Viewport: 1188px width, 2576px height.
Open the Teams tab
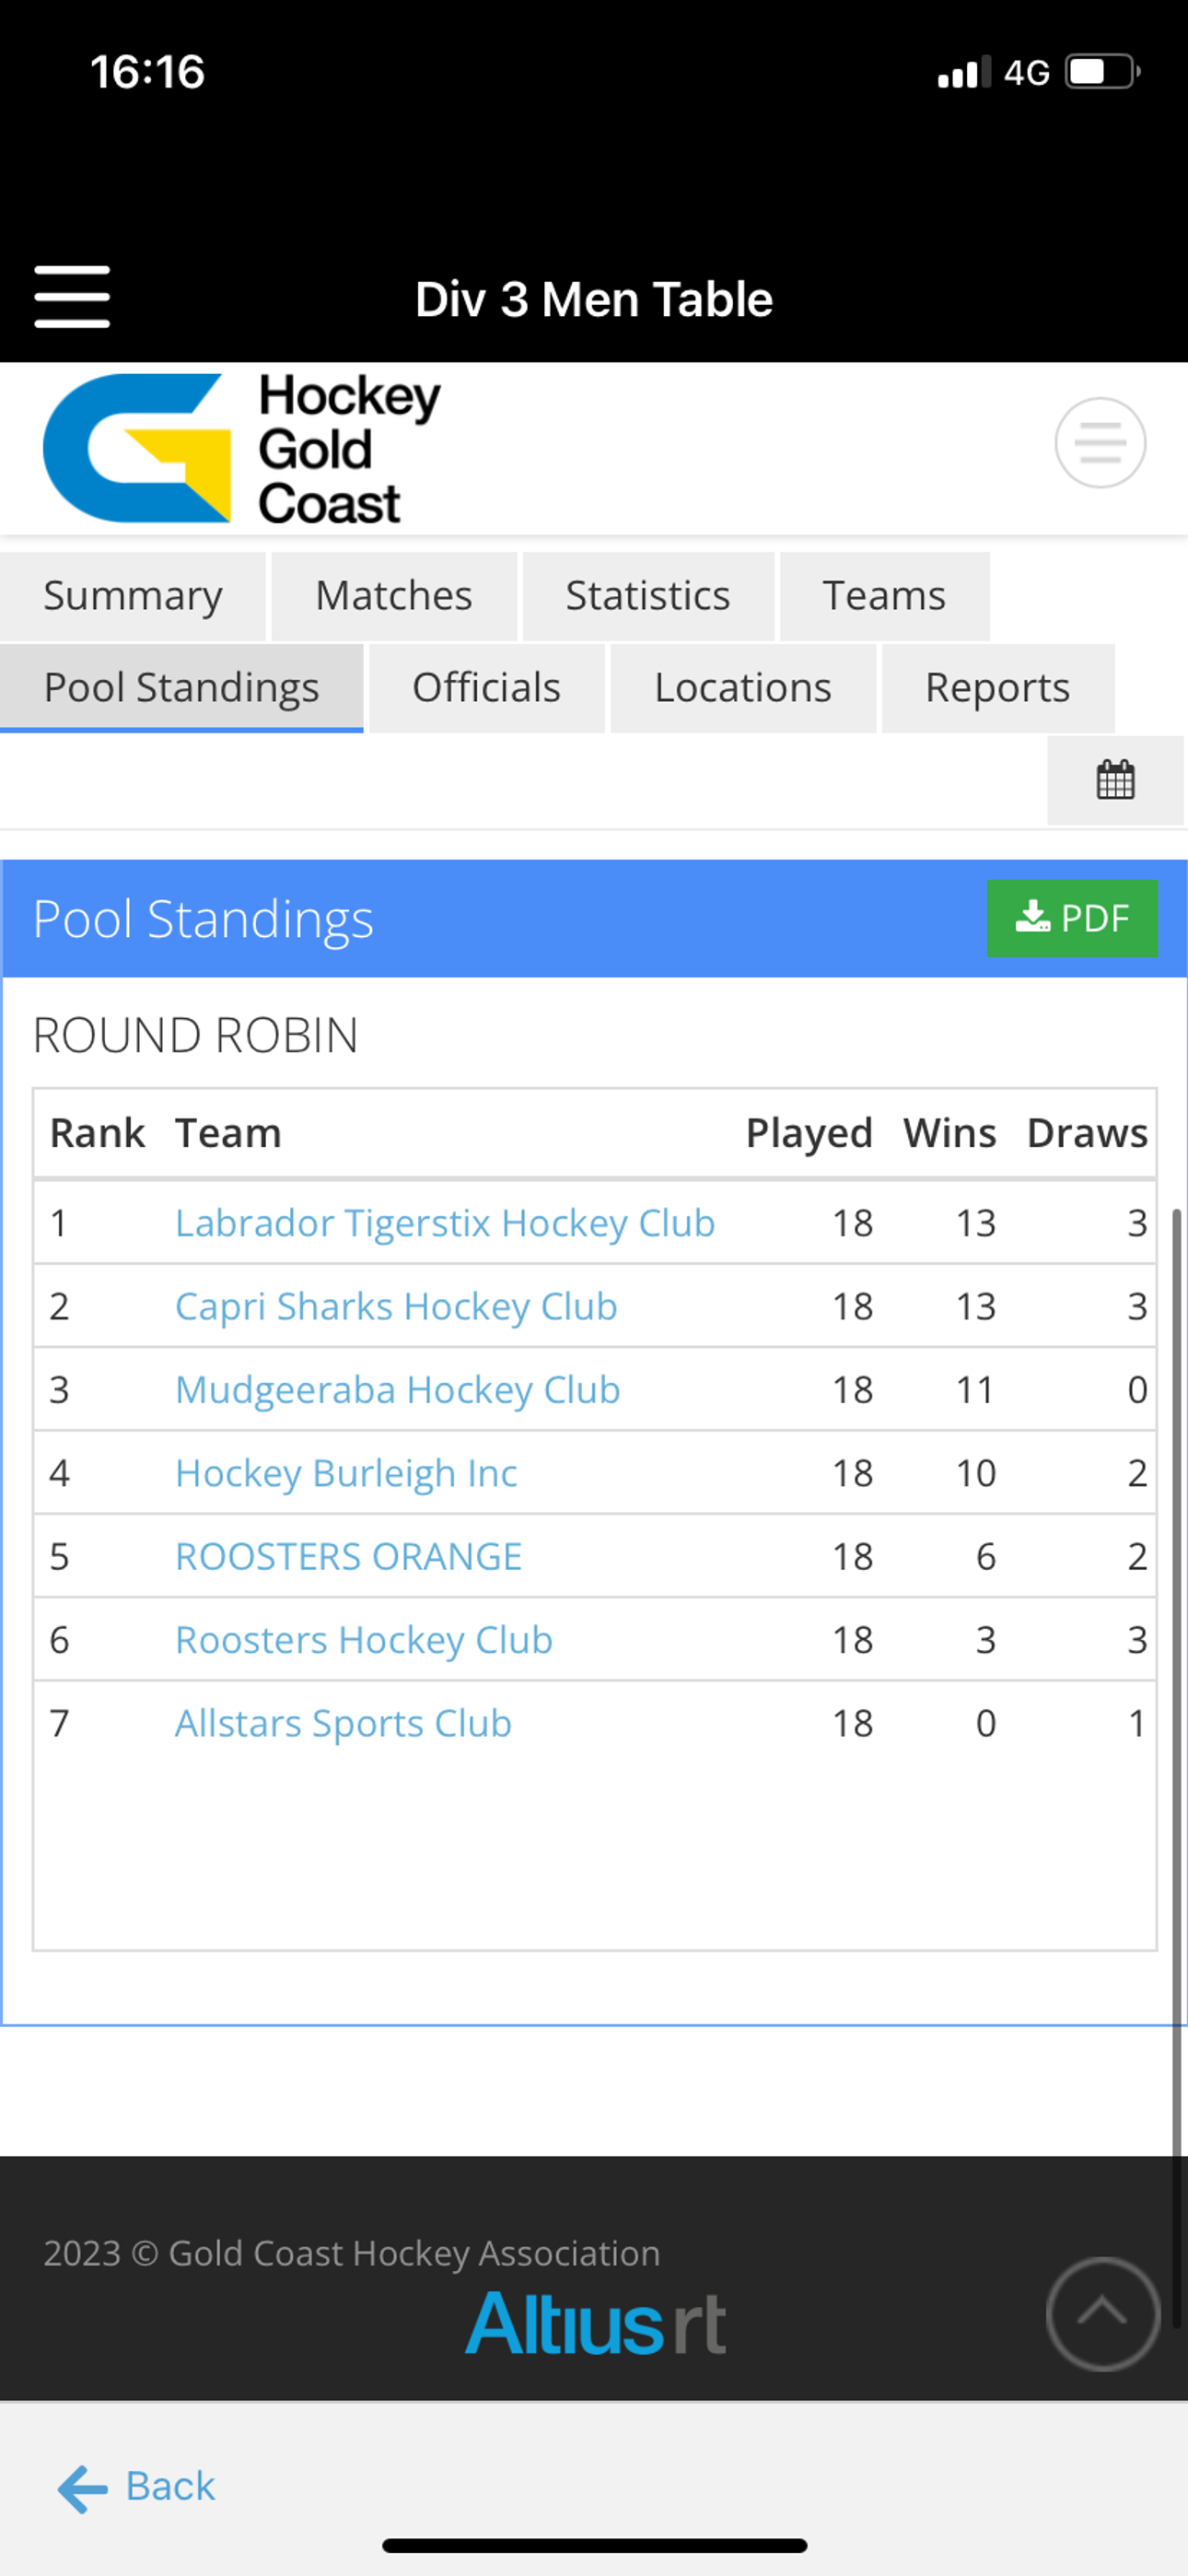click(884, 596)
